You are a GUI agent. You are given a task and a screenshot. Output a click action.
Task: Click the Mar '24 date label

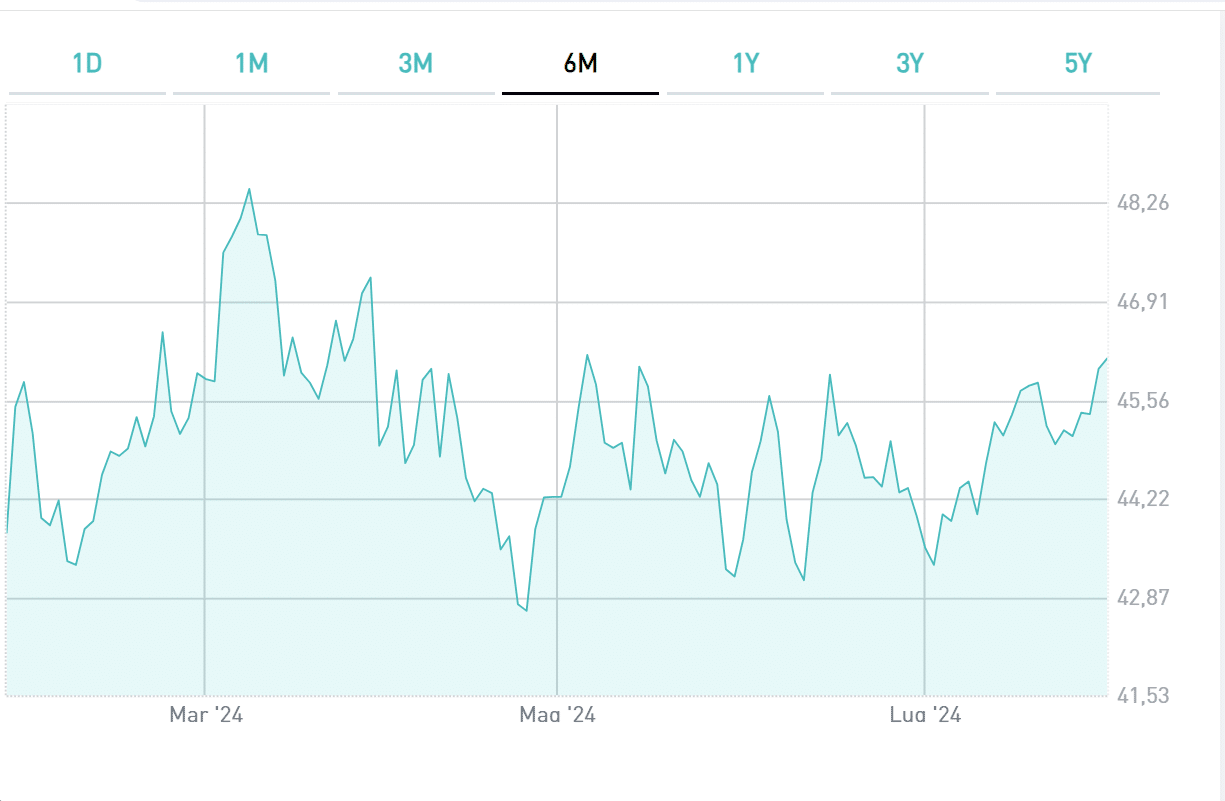click(x=206, y=715)
